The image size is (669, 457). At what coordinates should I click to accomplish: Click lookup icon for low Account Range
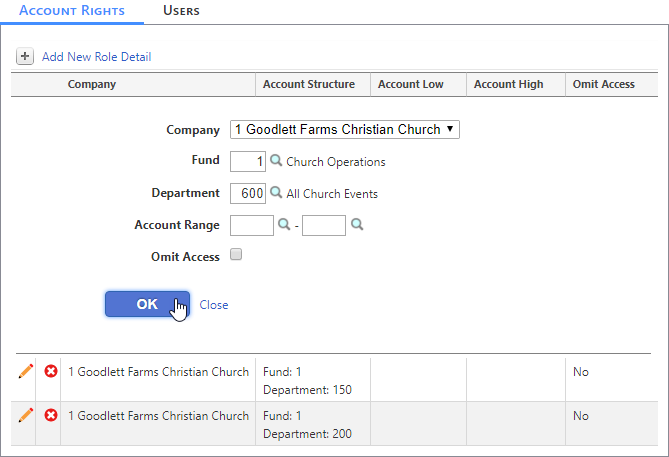[284, 225]
